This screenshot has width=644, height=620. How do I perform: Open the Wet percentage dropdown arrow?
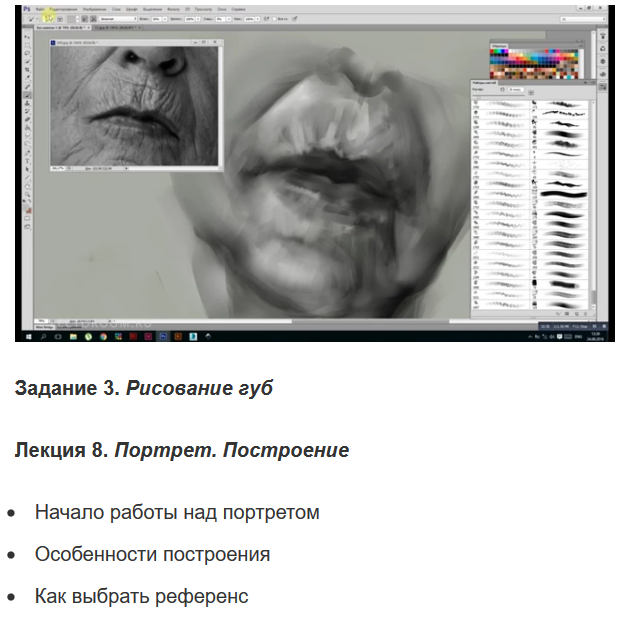(x=165, y=19)
